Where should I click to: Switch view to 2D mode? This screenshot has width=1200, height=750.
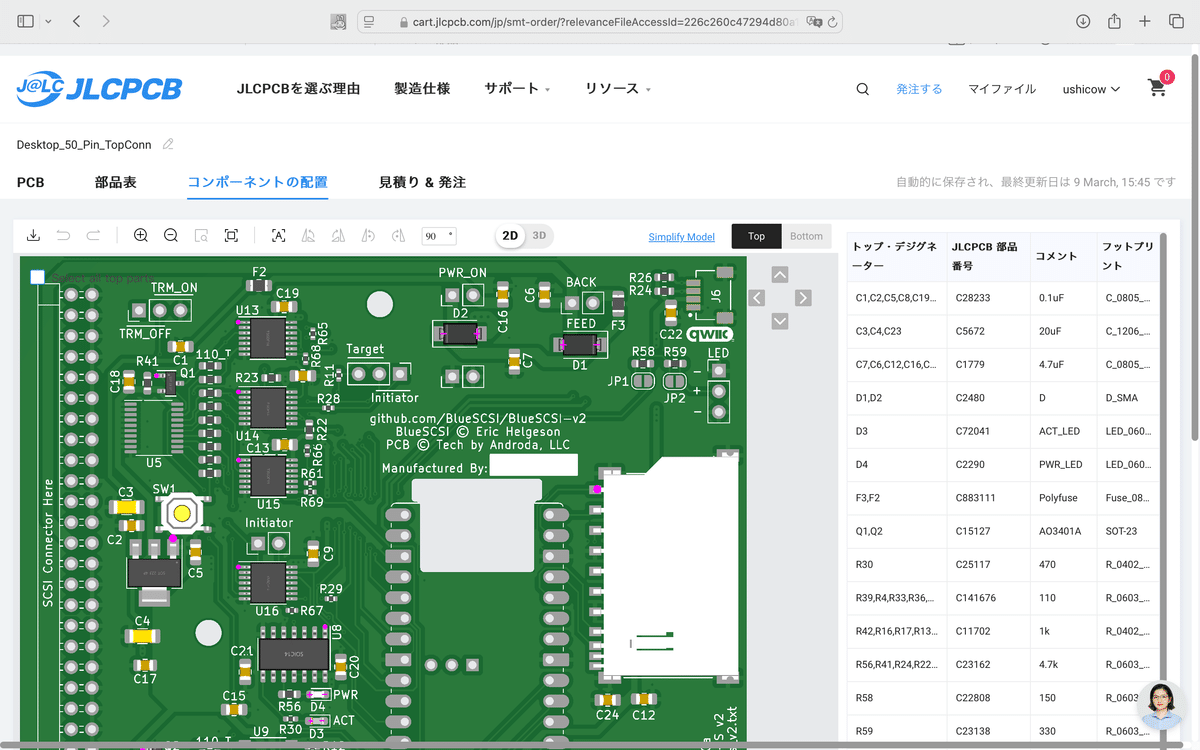coord(510,236)
